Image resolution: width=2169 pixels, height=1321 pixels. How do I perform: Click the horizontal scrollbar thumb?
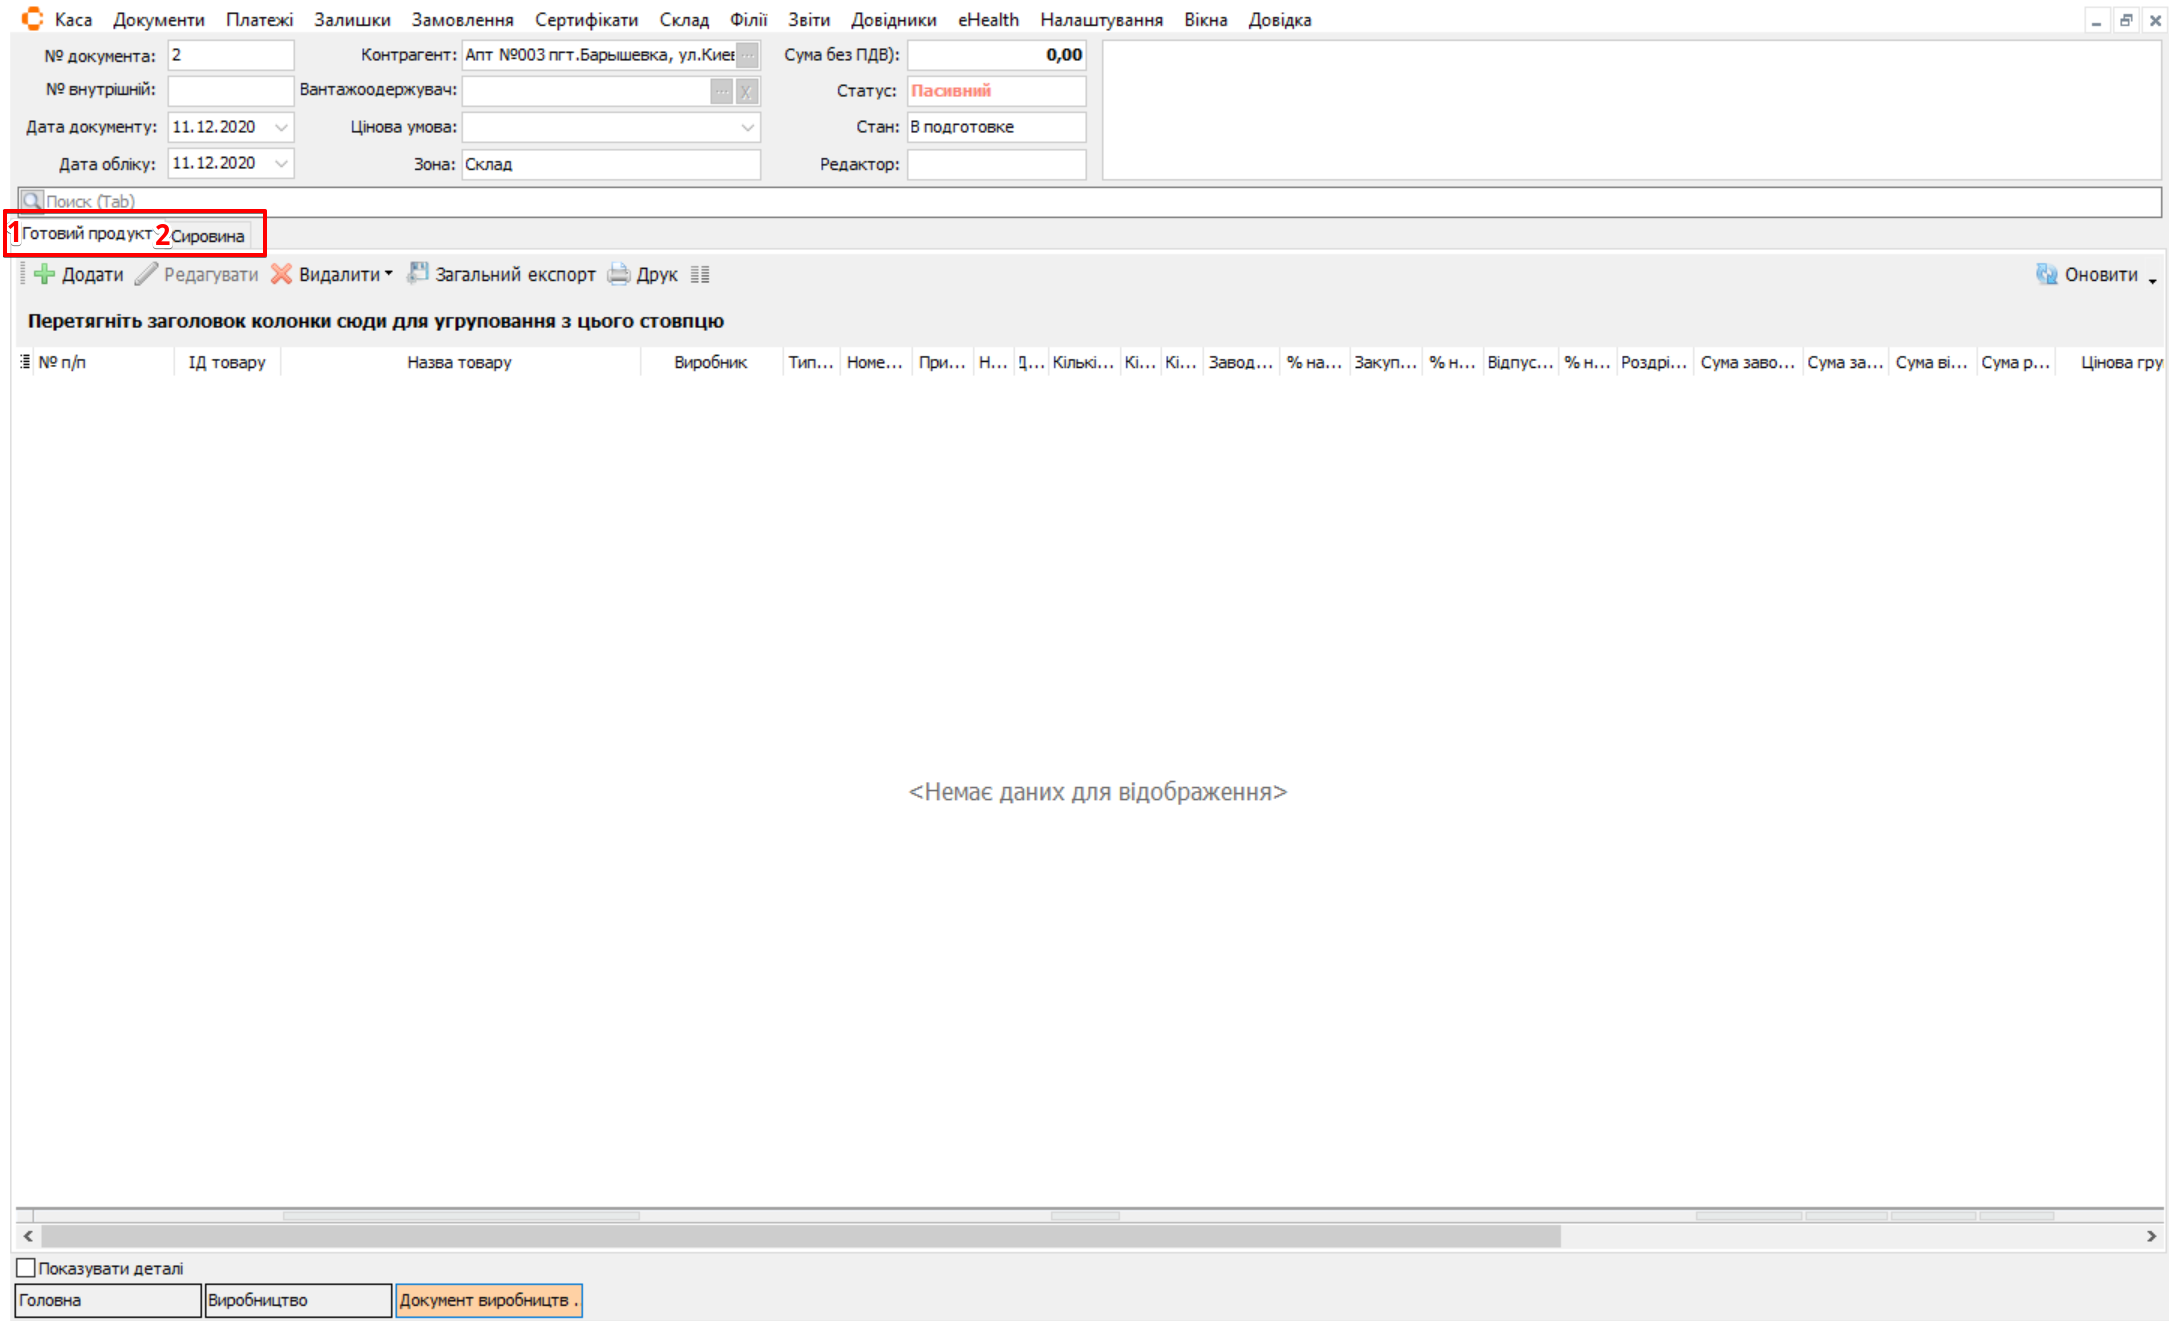[x=800, y=1237]
